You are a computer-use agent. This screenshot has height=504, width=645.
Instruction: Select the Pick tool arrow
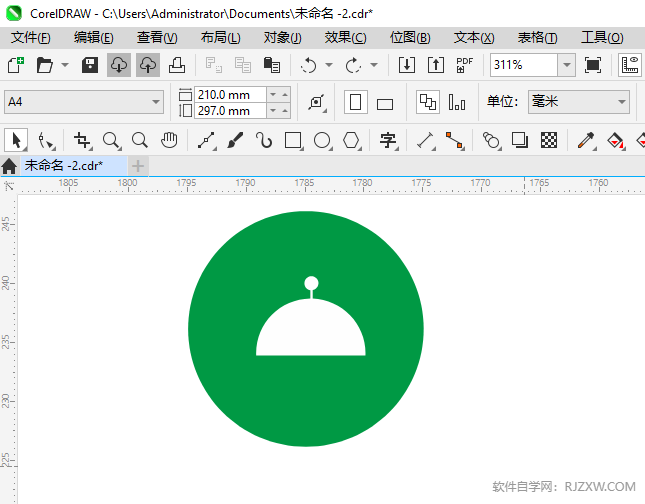(16, 140)
